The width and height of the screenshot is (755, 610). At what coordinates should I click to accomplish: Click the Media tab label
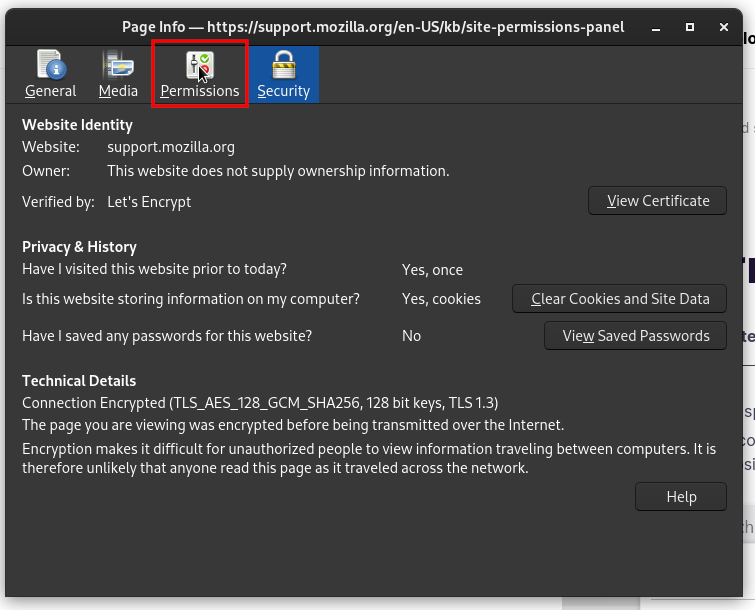click(x=118, y=91)
